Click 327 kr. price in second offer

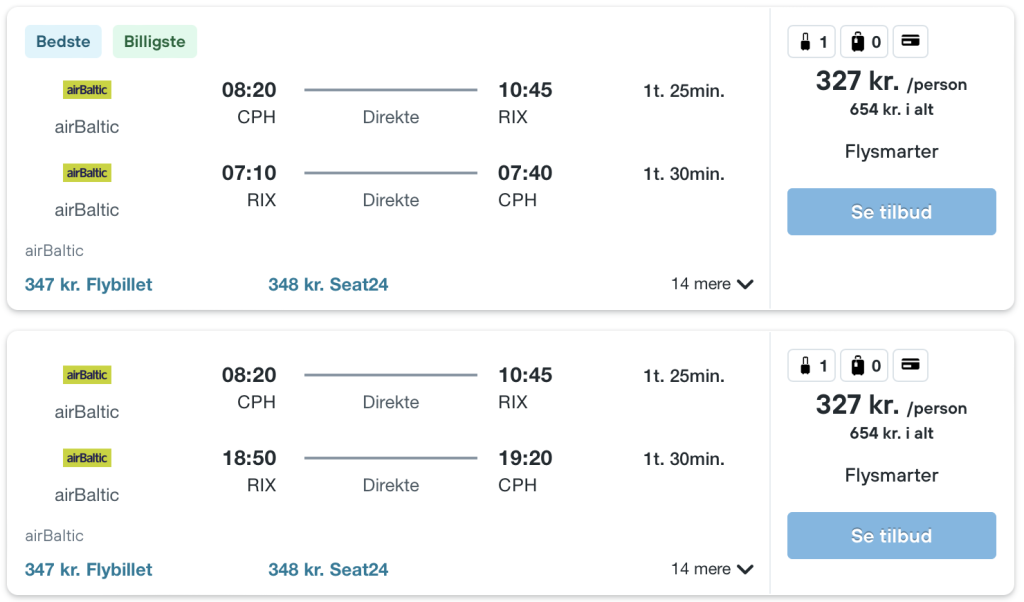pyautogui.click(x=857, y=405)
